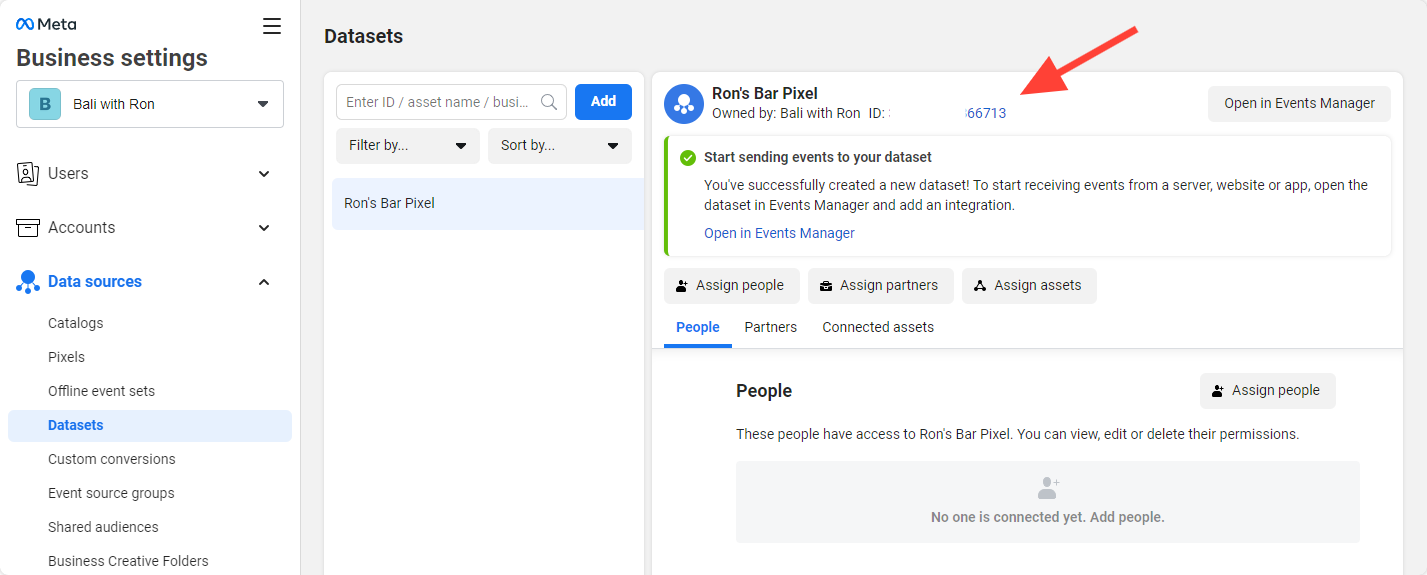Click the Assign partners button
1427x575 pixels.
[x=881, y=286]
